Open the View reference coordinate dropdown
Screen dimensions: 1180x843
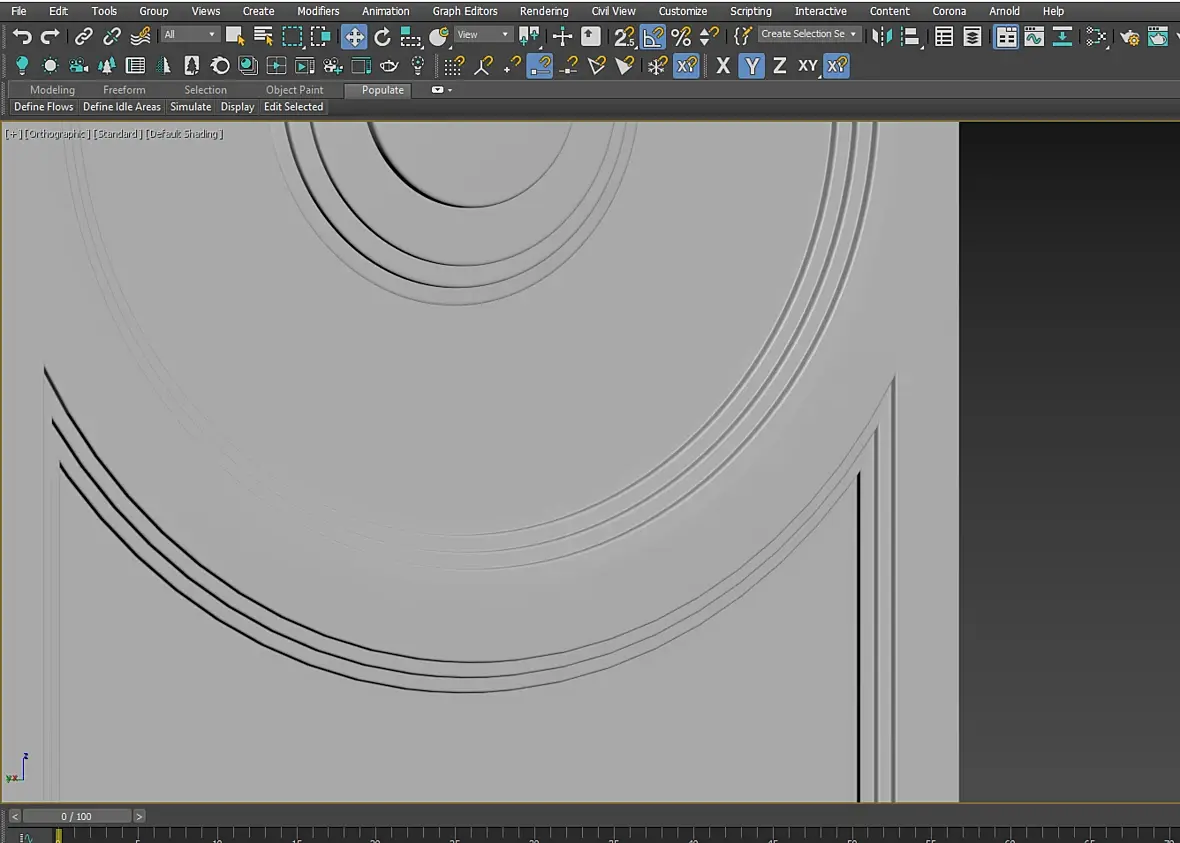[483, 35]
